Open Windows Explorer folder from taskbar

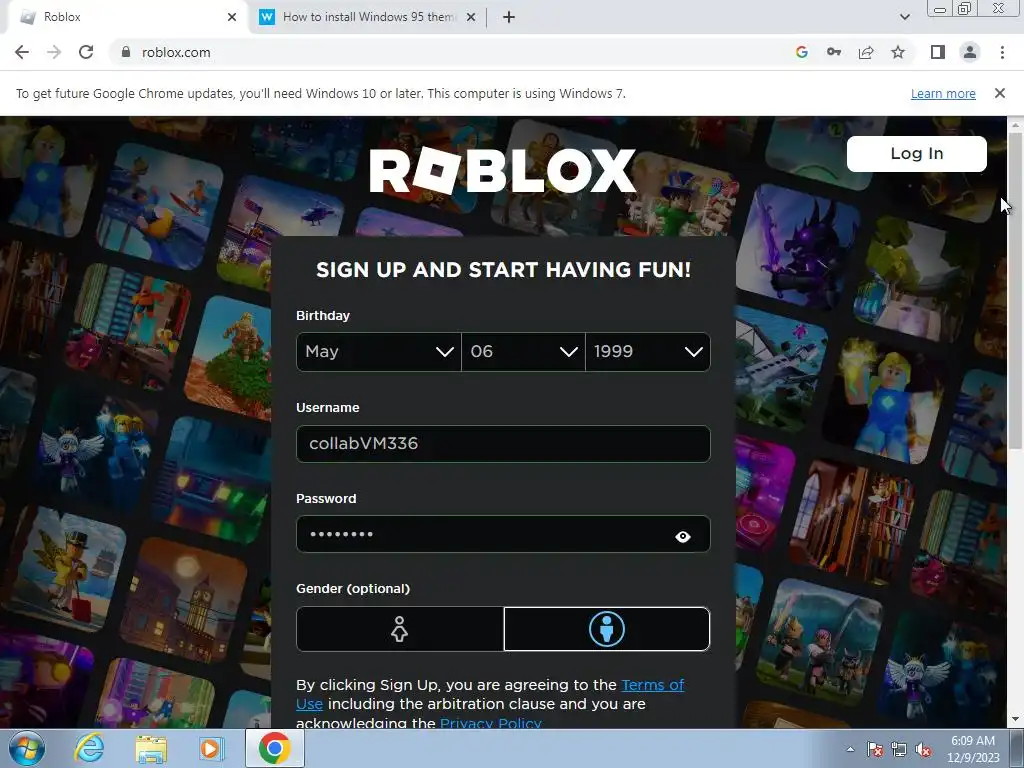(151, 749)
